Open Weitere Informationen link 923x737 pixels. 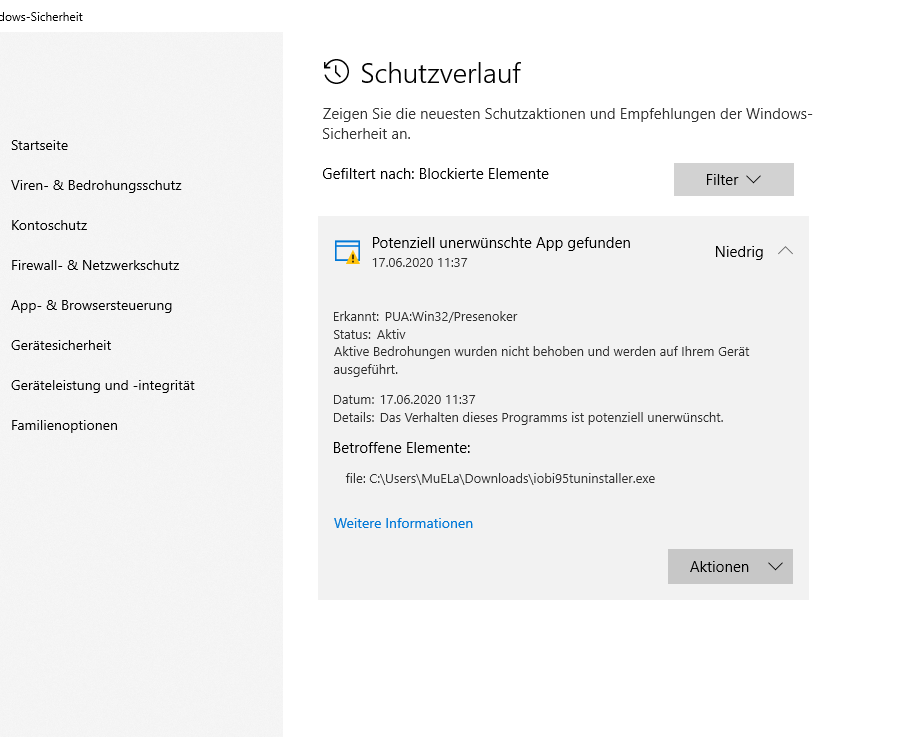click(x=403, y=523)
